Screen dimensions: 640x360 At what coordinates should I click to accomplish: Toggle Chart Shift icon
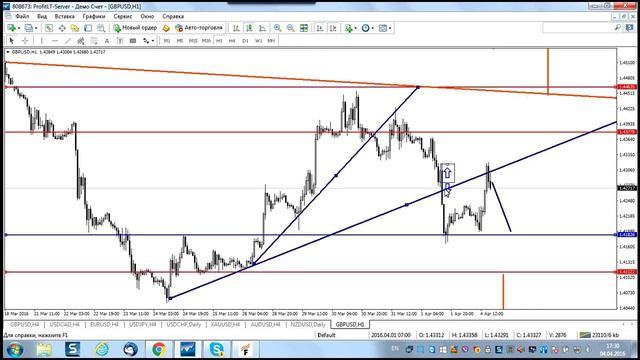pyautogui.click(x=333, y=28)
